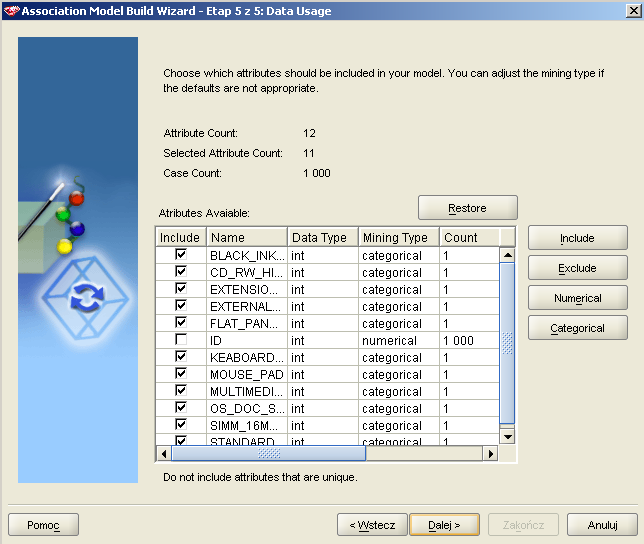644x544 pixels.
Task: Toggle the FLAT_PAN include checkbox
Action: 181,323
